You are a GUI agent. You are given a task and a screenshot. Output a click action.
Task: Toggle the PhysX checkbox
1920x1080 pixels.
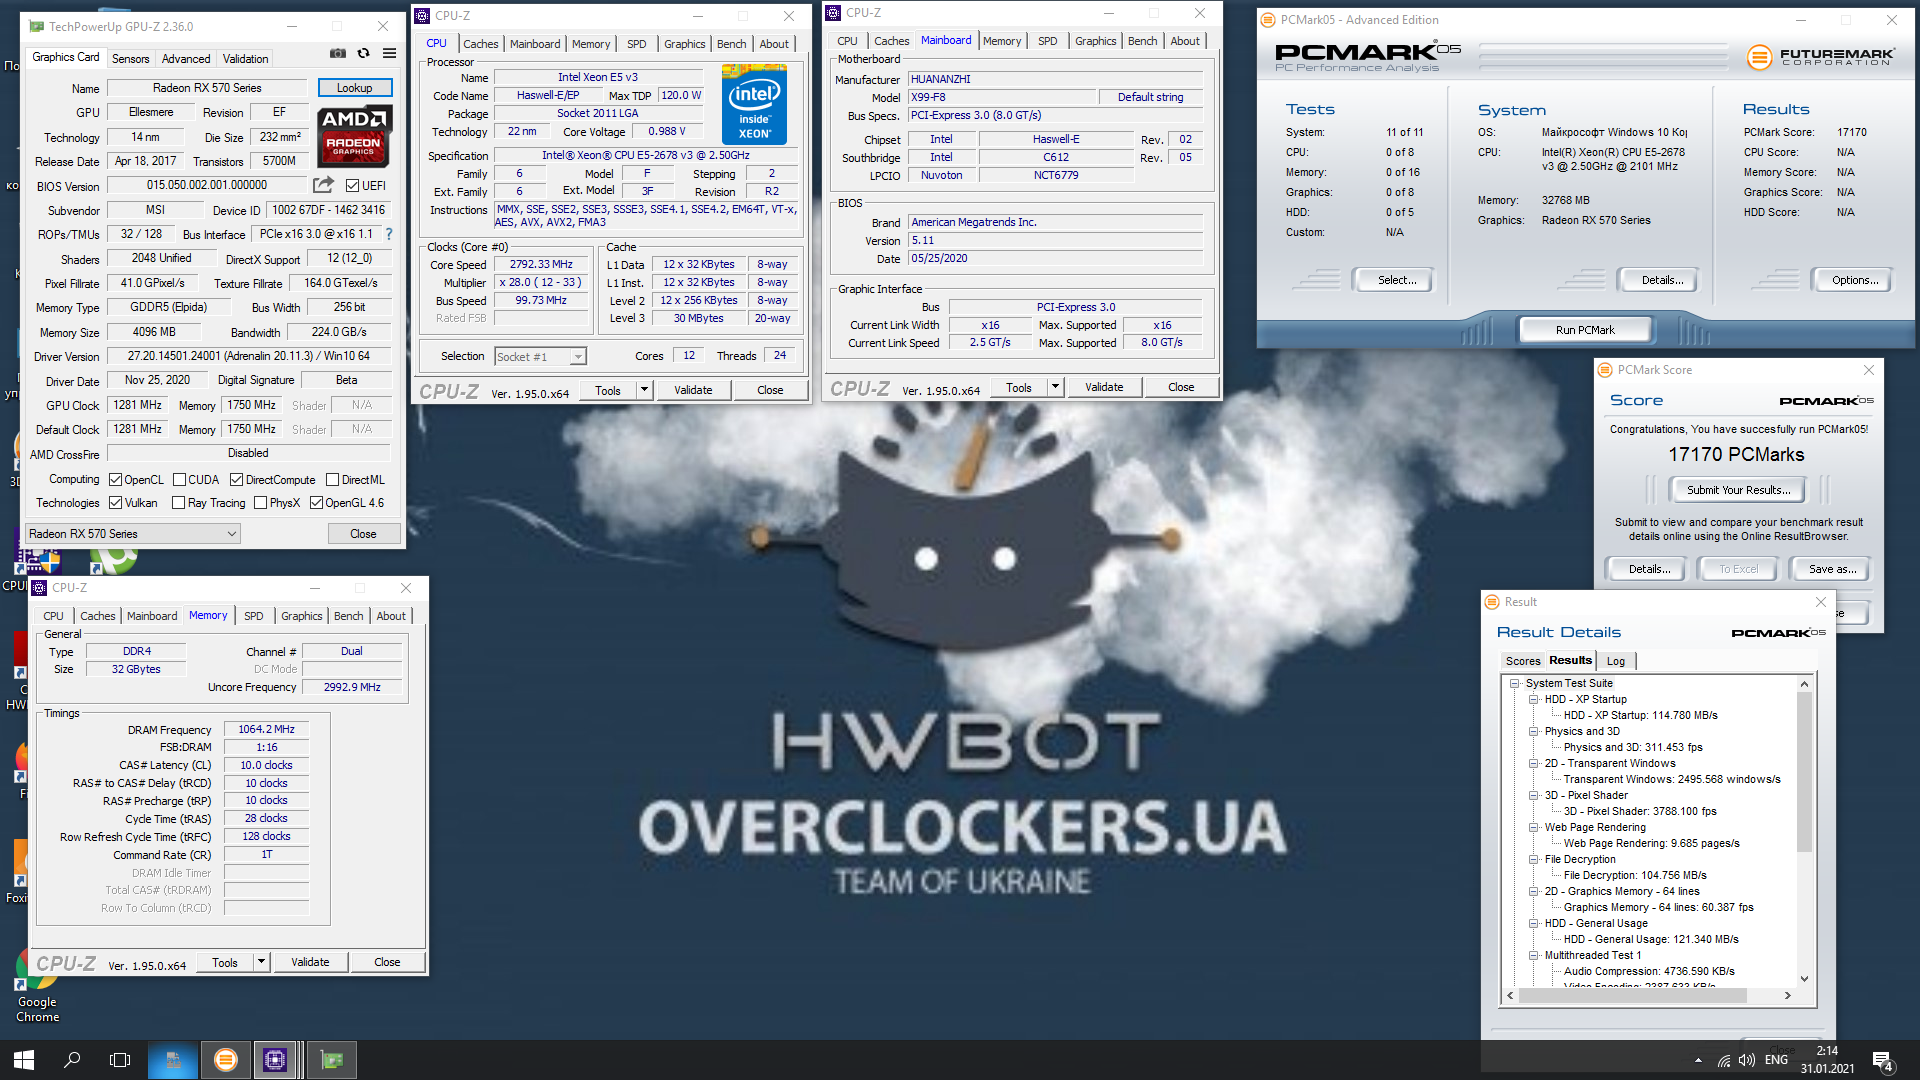click(x=261, y=503)
